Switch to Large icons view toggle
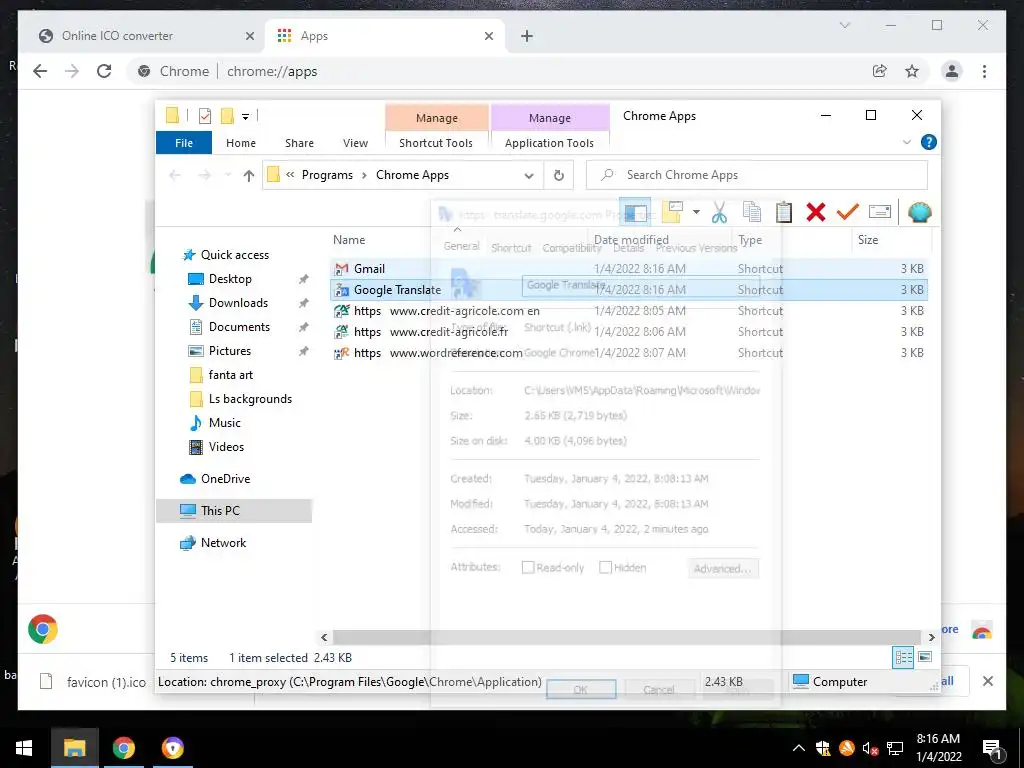 point(925,657)
